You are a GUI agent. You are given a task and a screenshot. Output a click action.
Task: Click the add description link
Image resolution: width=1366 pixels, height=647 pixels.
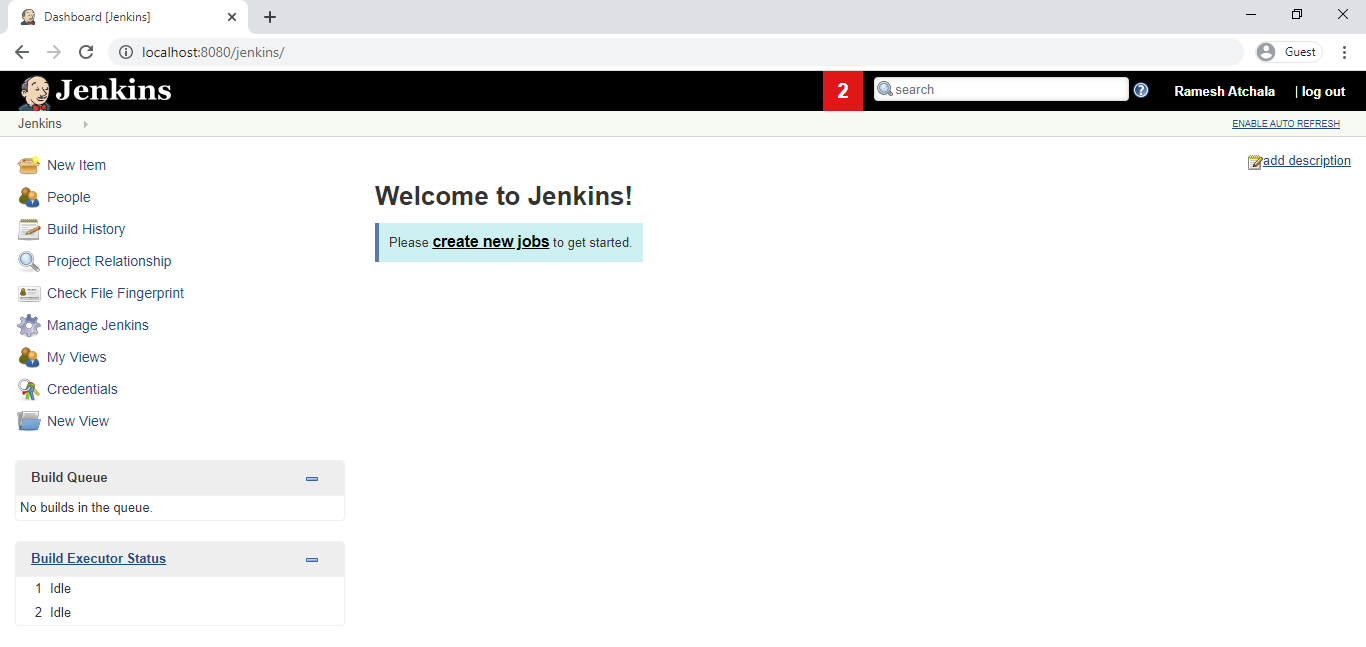point(1307,161)
